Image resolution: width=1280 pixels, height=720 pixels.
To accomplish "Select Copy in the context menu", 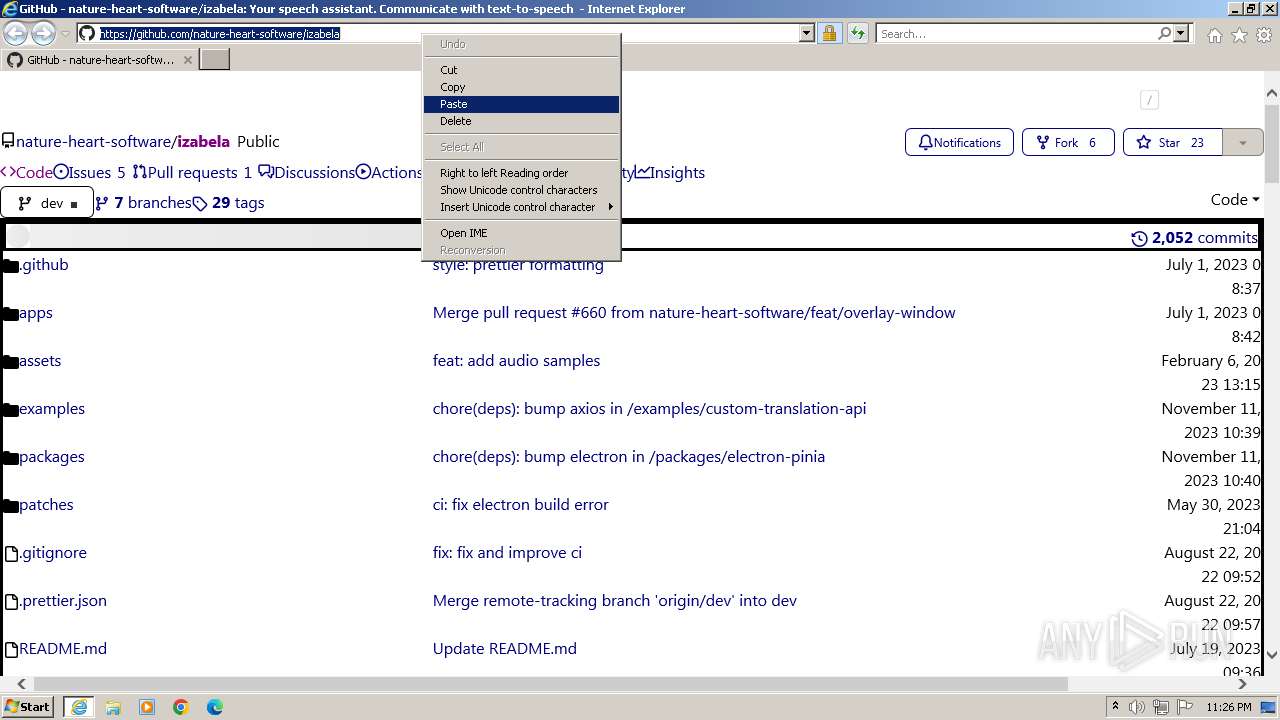I will tap(521, 87).
